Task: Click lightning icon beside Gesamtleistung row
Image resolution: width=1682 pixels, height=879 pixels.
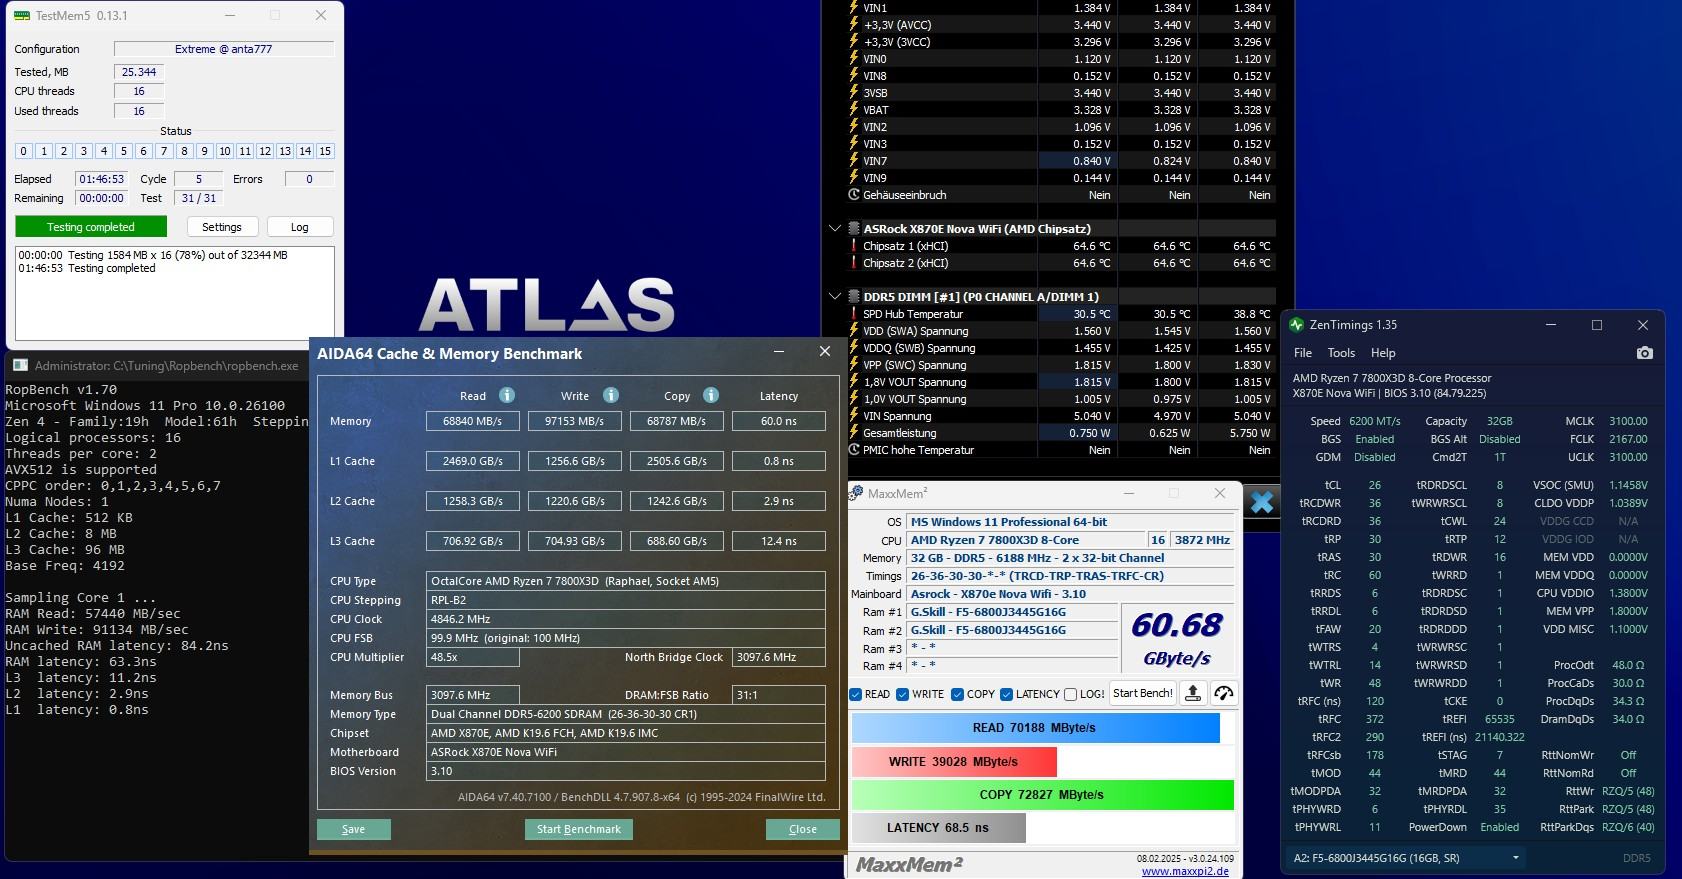Action: [854, 433]
